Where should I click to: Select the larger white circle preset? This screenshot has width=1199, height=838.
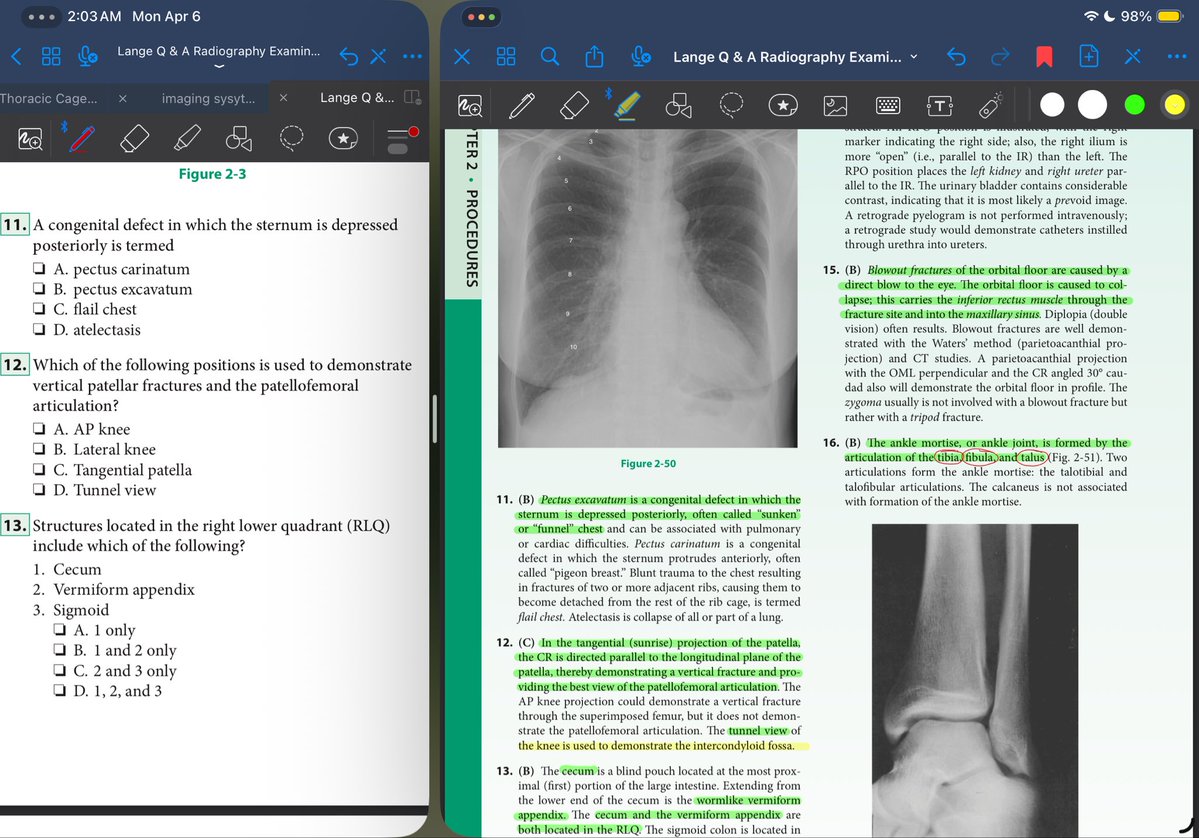click(1092, 105)
